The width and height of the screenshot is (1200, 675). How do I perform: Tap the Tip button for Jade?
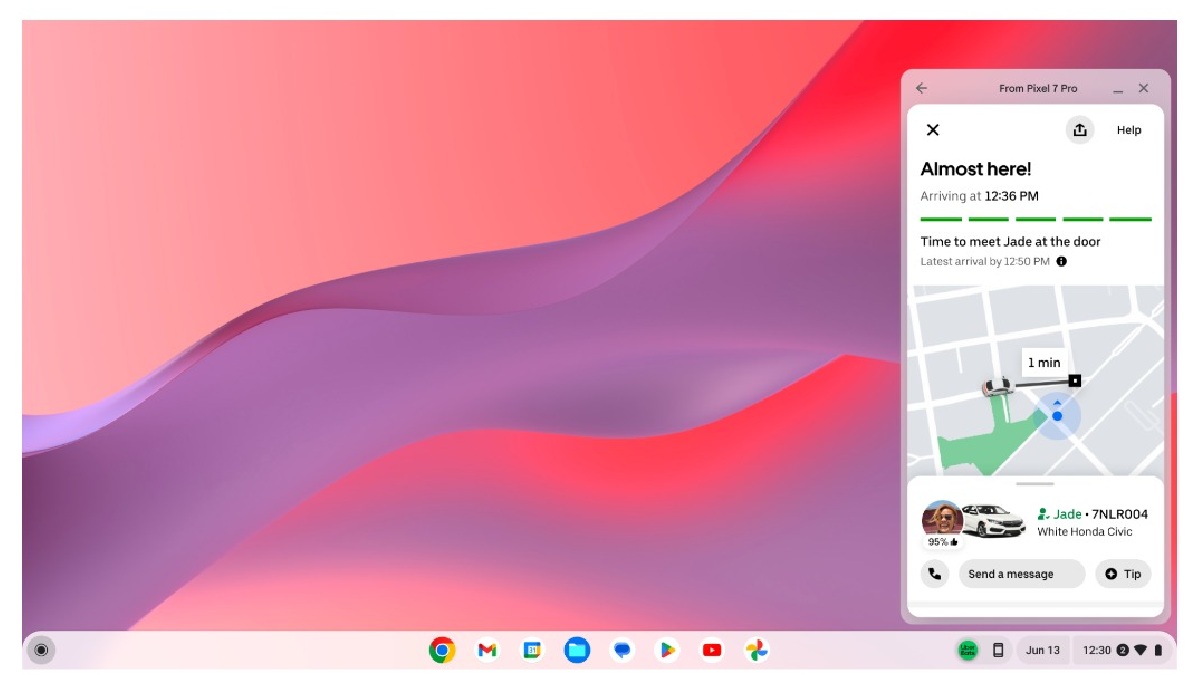pyautogui.click(x=1123, y=573)
